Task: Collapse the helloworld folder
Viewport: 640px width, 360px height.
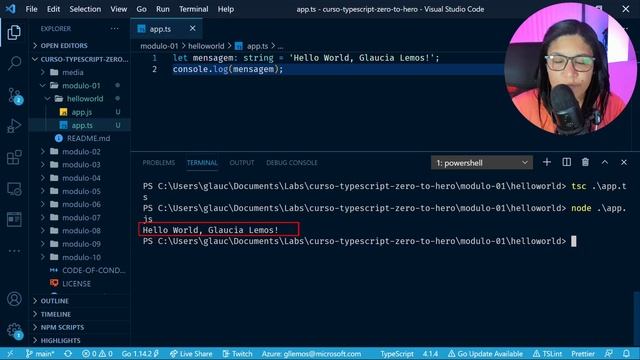Action: [x=80, y=98]
